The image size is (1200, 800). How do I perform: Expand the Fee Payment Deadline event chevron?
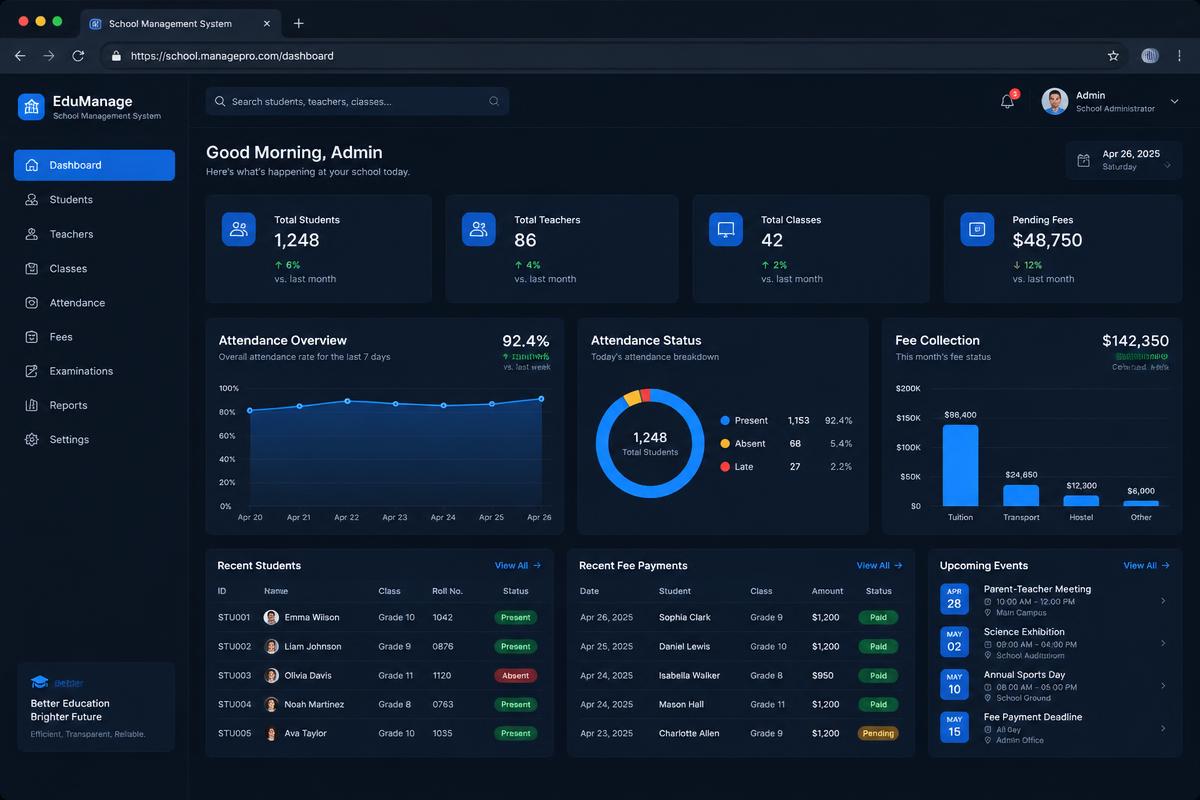pyautogui.click(x=1162, y=728)
